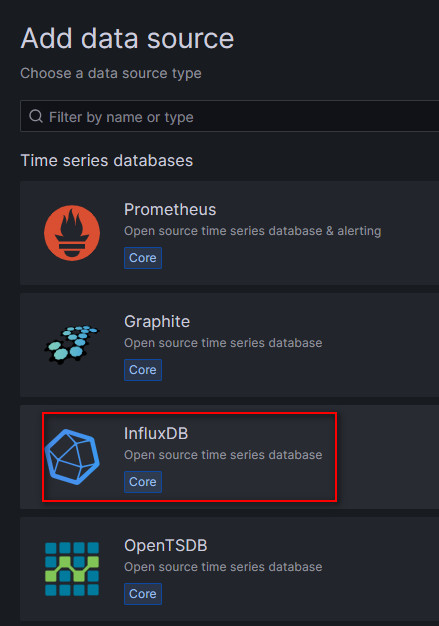Select the Prometheus data source title
Viewport: 439px width, 626px height.
click(x=170, y=210)
